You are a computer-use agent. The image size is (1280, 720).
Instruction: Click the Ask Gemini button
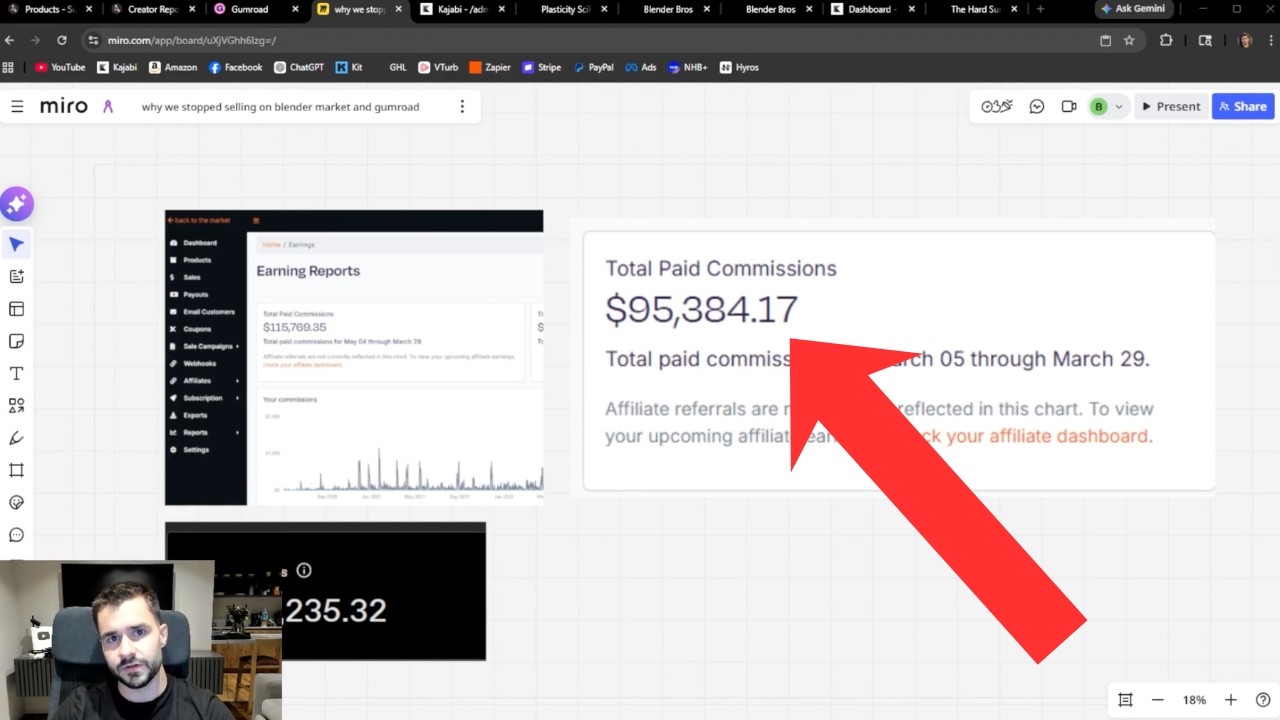pyautogui.click(x=1133, y=9)
